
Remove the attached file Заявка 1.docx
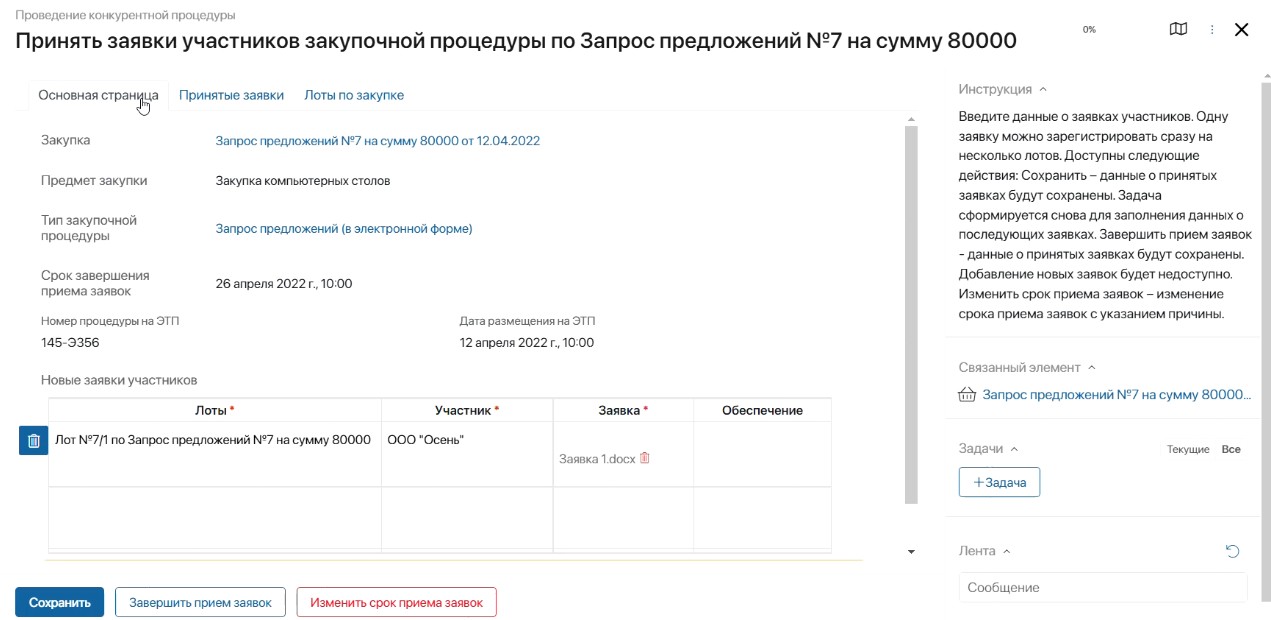645,458
